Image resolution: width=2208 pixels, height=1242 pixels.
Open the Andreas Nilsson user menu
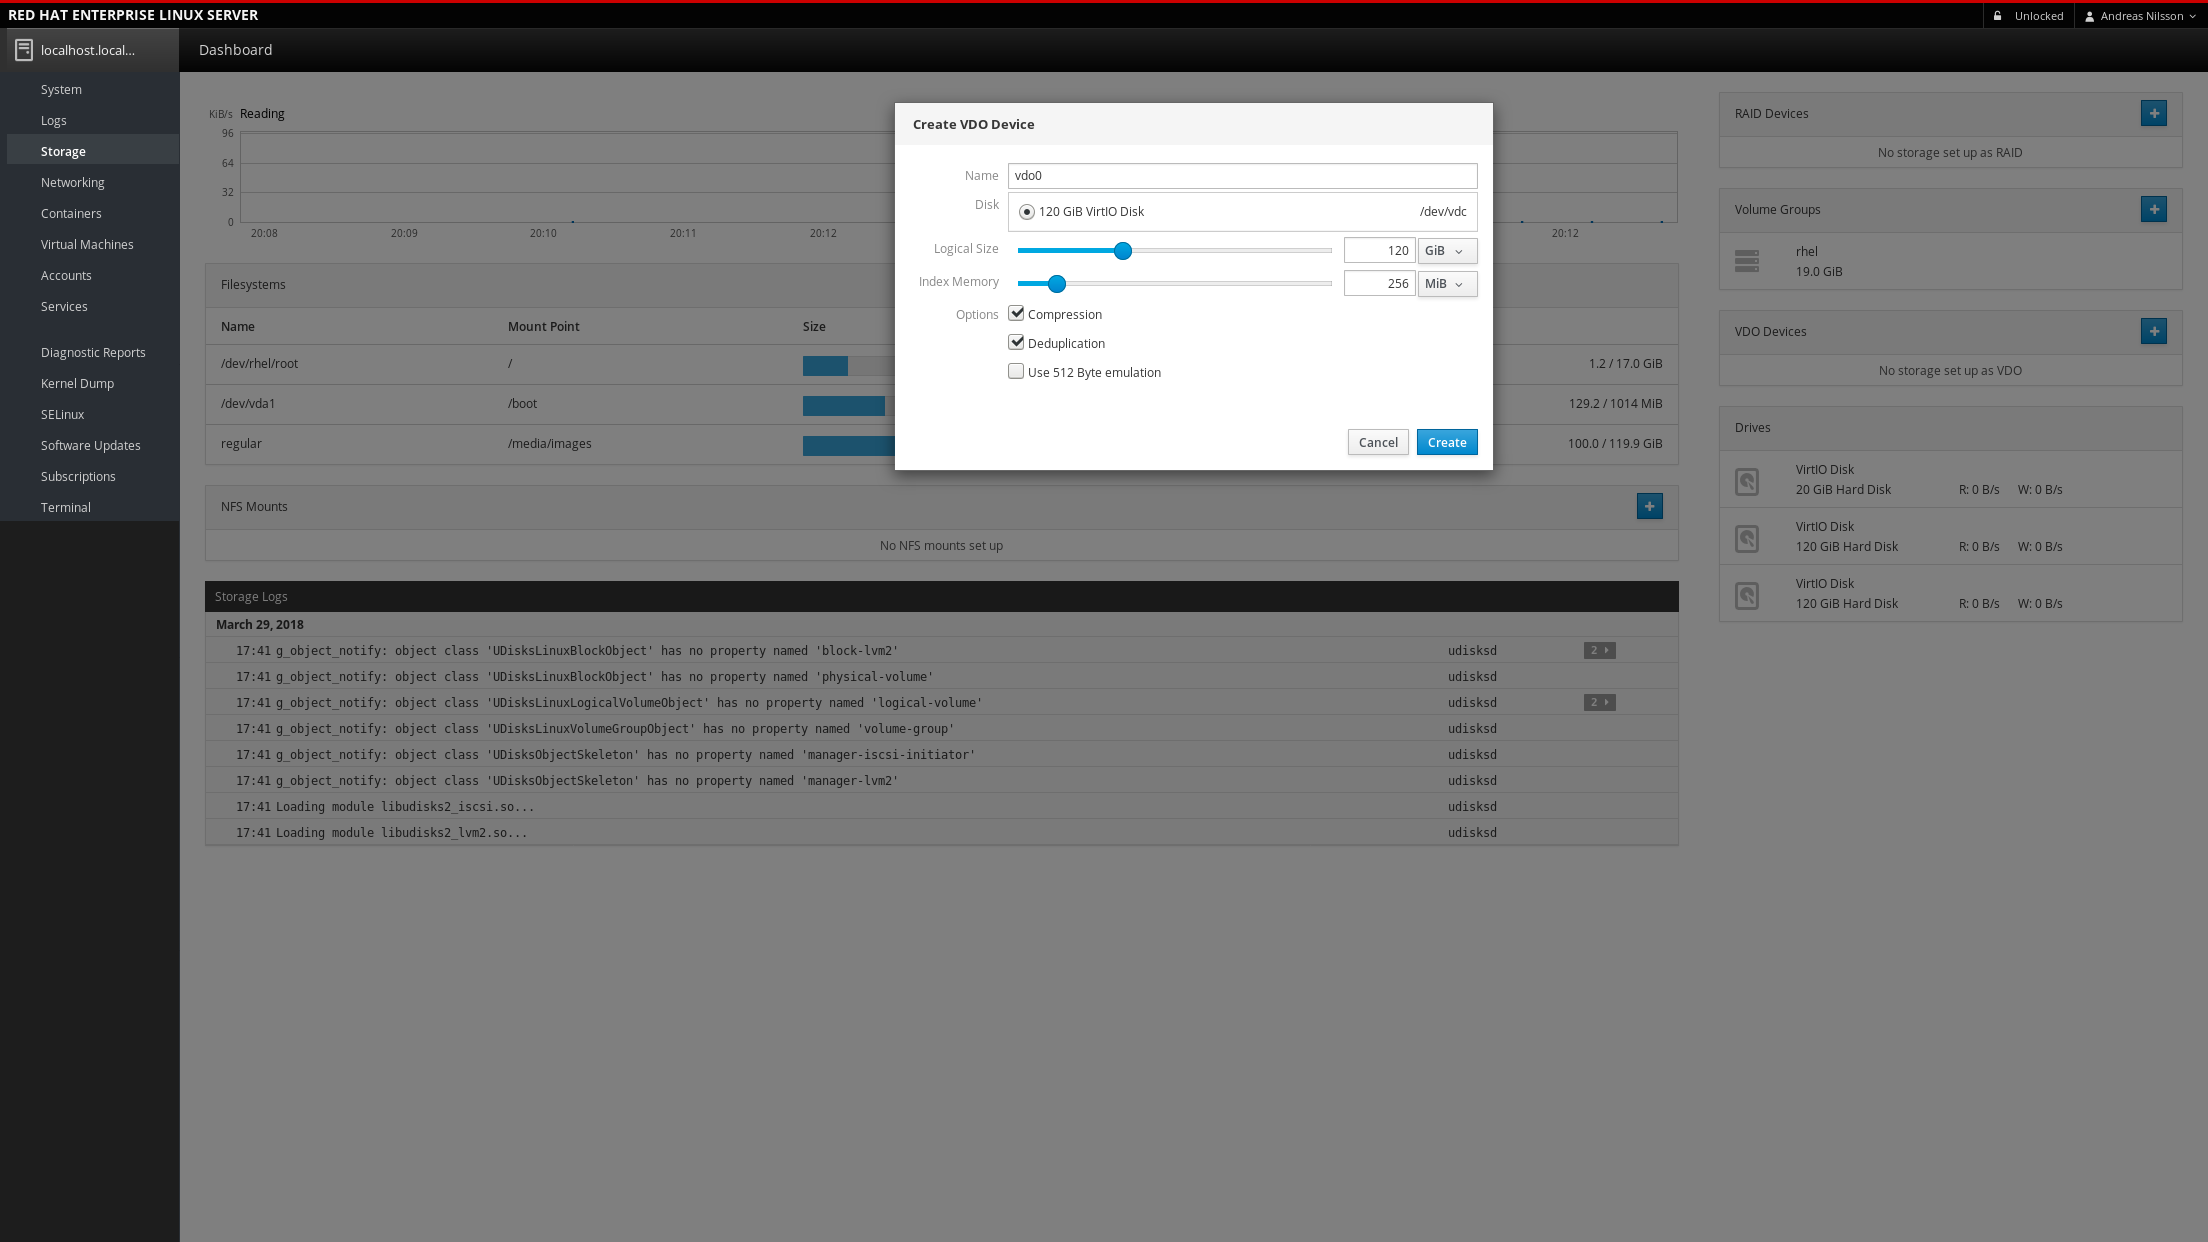coord(2140,16)
